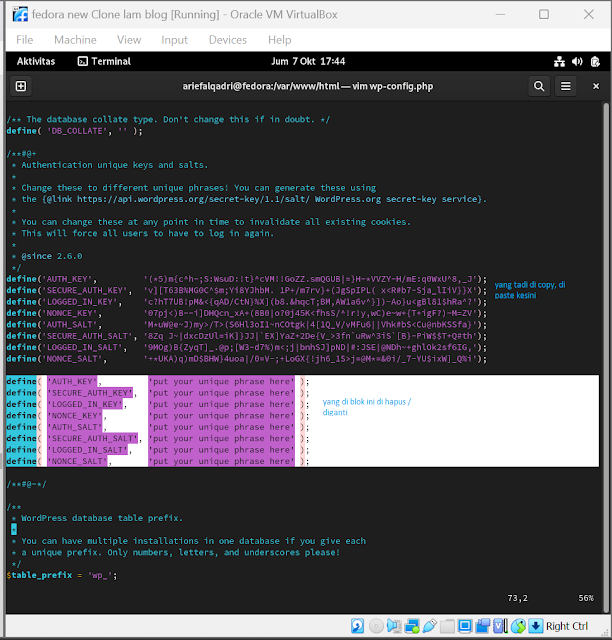
Task: Open the audio status icon in VirtualBox
Action: click(394, 626)
